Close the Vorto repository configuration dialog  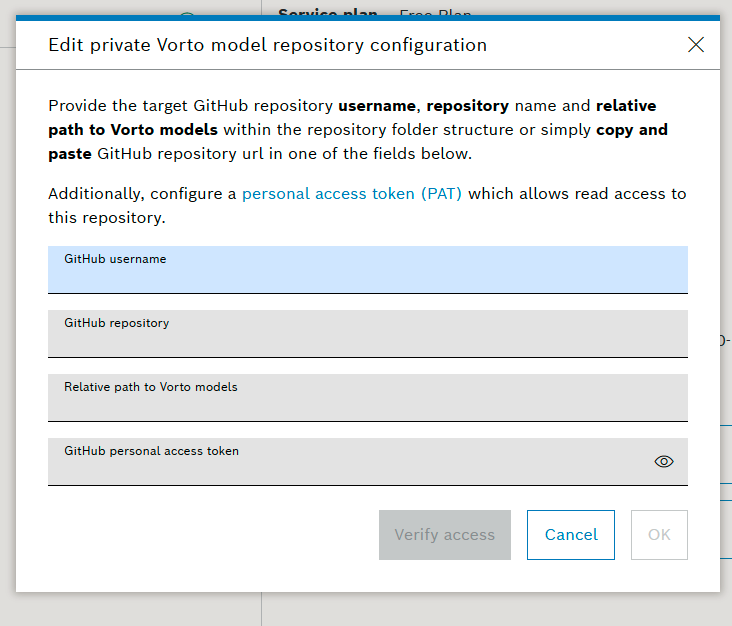[x=696, y=45]
